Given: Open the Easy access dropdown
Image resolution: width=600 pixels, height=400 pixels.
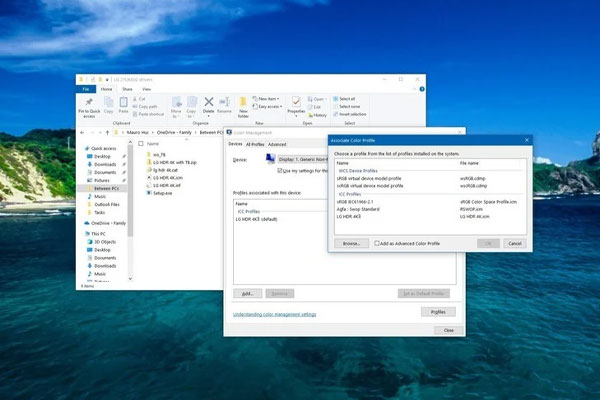Looking at the screenshot, I should (x=267, y=106).
